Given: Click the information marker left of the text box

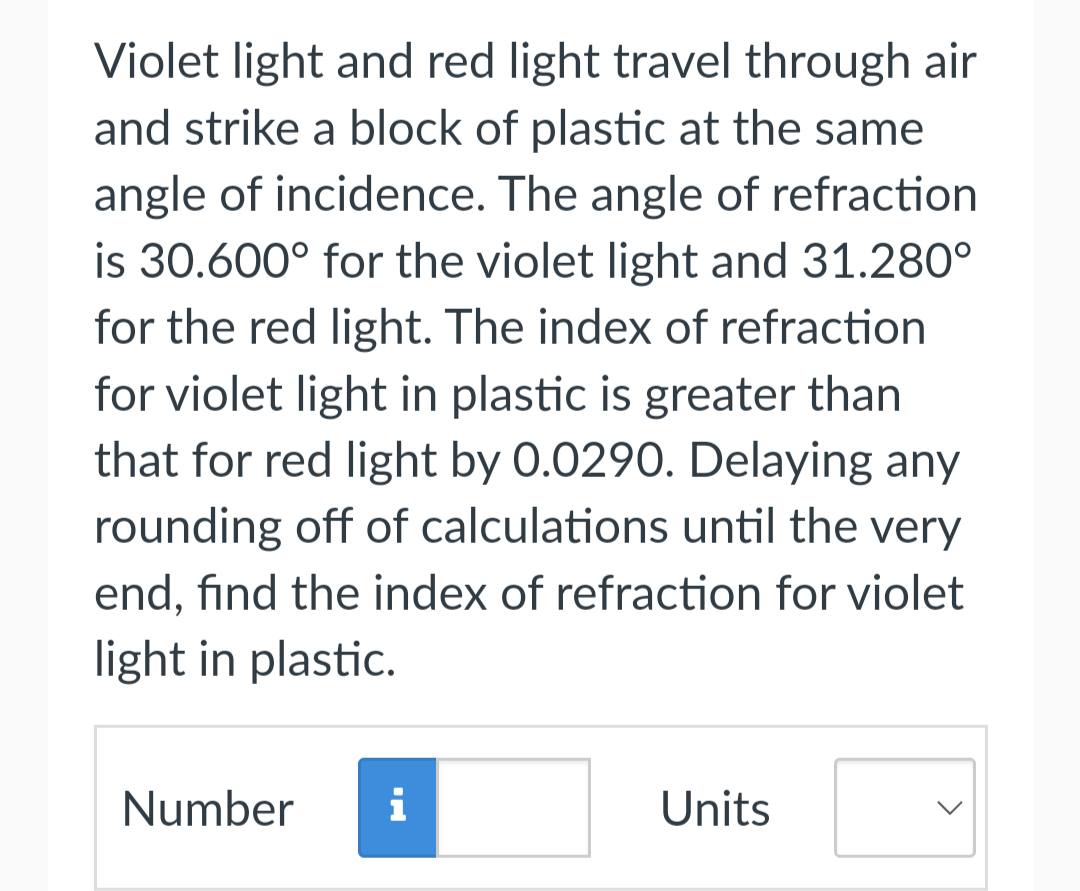Looking at the screenshot, I should (x=397, y=808).
